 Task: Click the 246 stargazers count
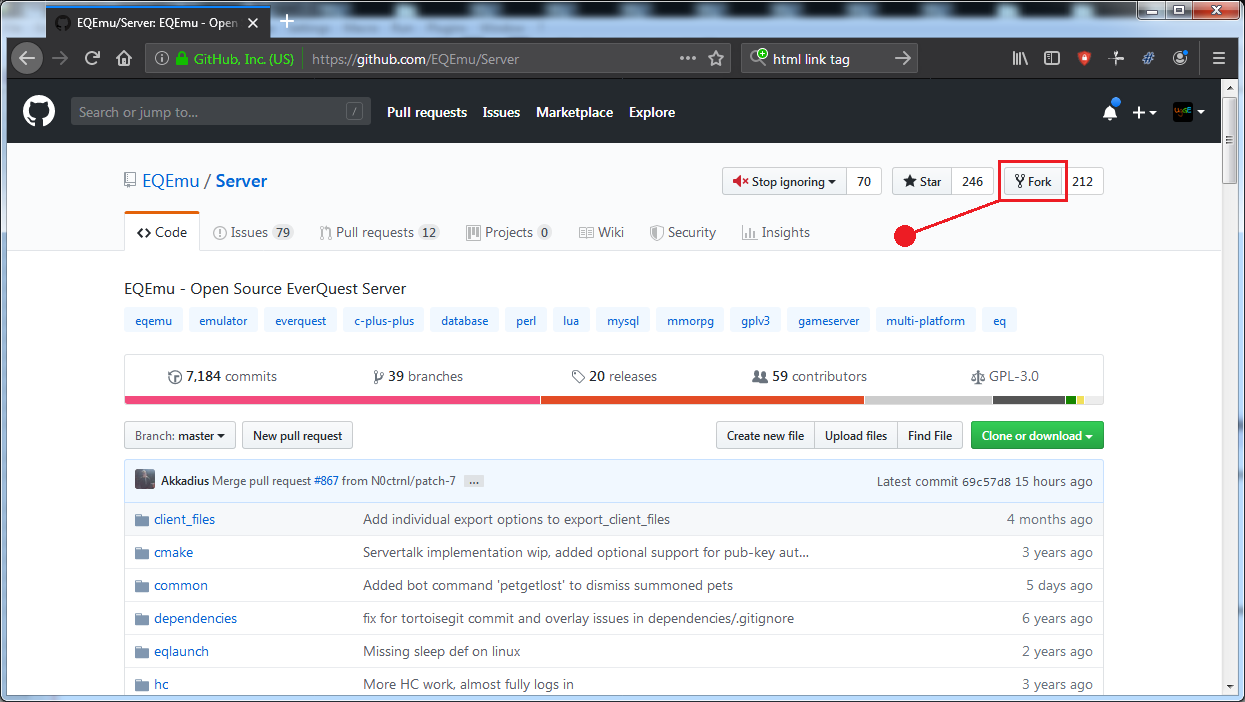[x=972, y=182]
